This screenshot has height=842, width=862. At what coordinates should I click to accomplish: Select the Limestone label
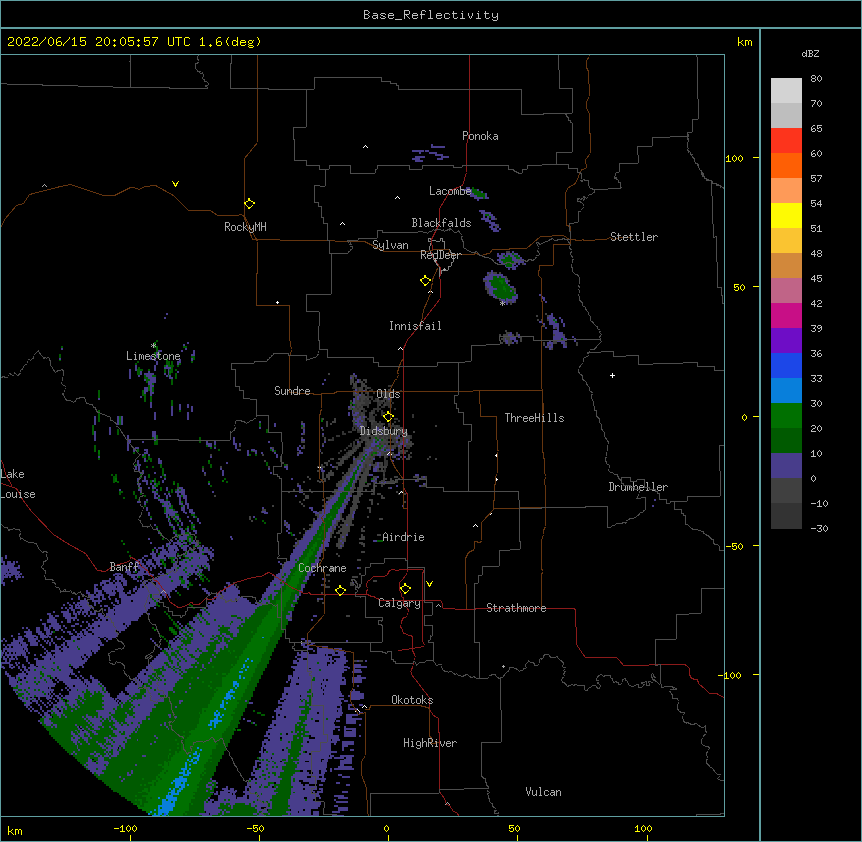point(153,356)
